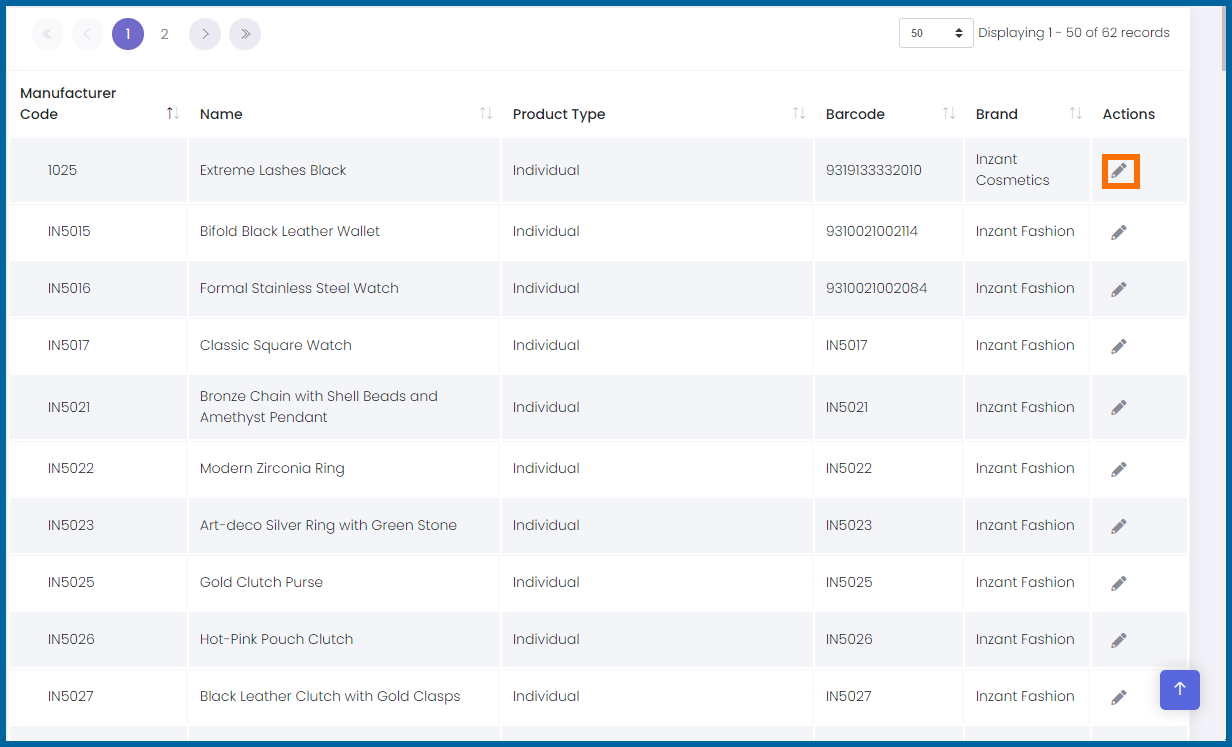Jump to the last page
This screenshot has width=1232, height=747.
tap(245, 34)
